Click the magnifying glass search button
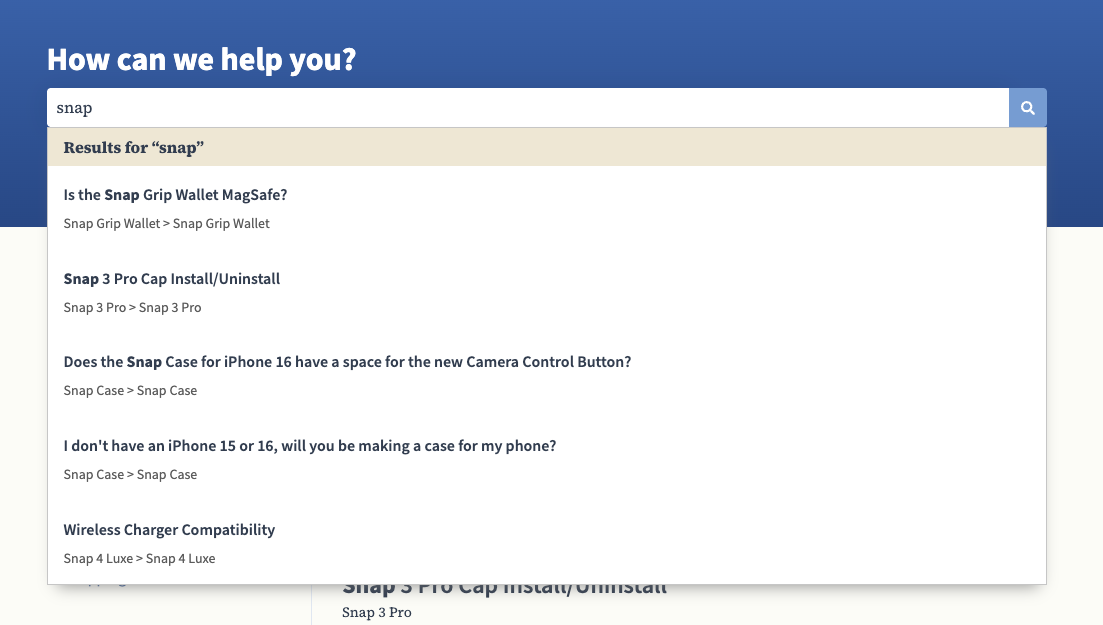 pos(1027,108)
